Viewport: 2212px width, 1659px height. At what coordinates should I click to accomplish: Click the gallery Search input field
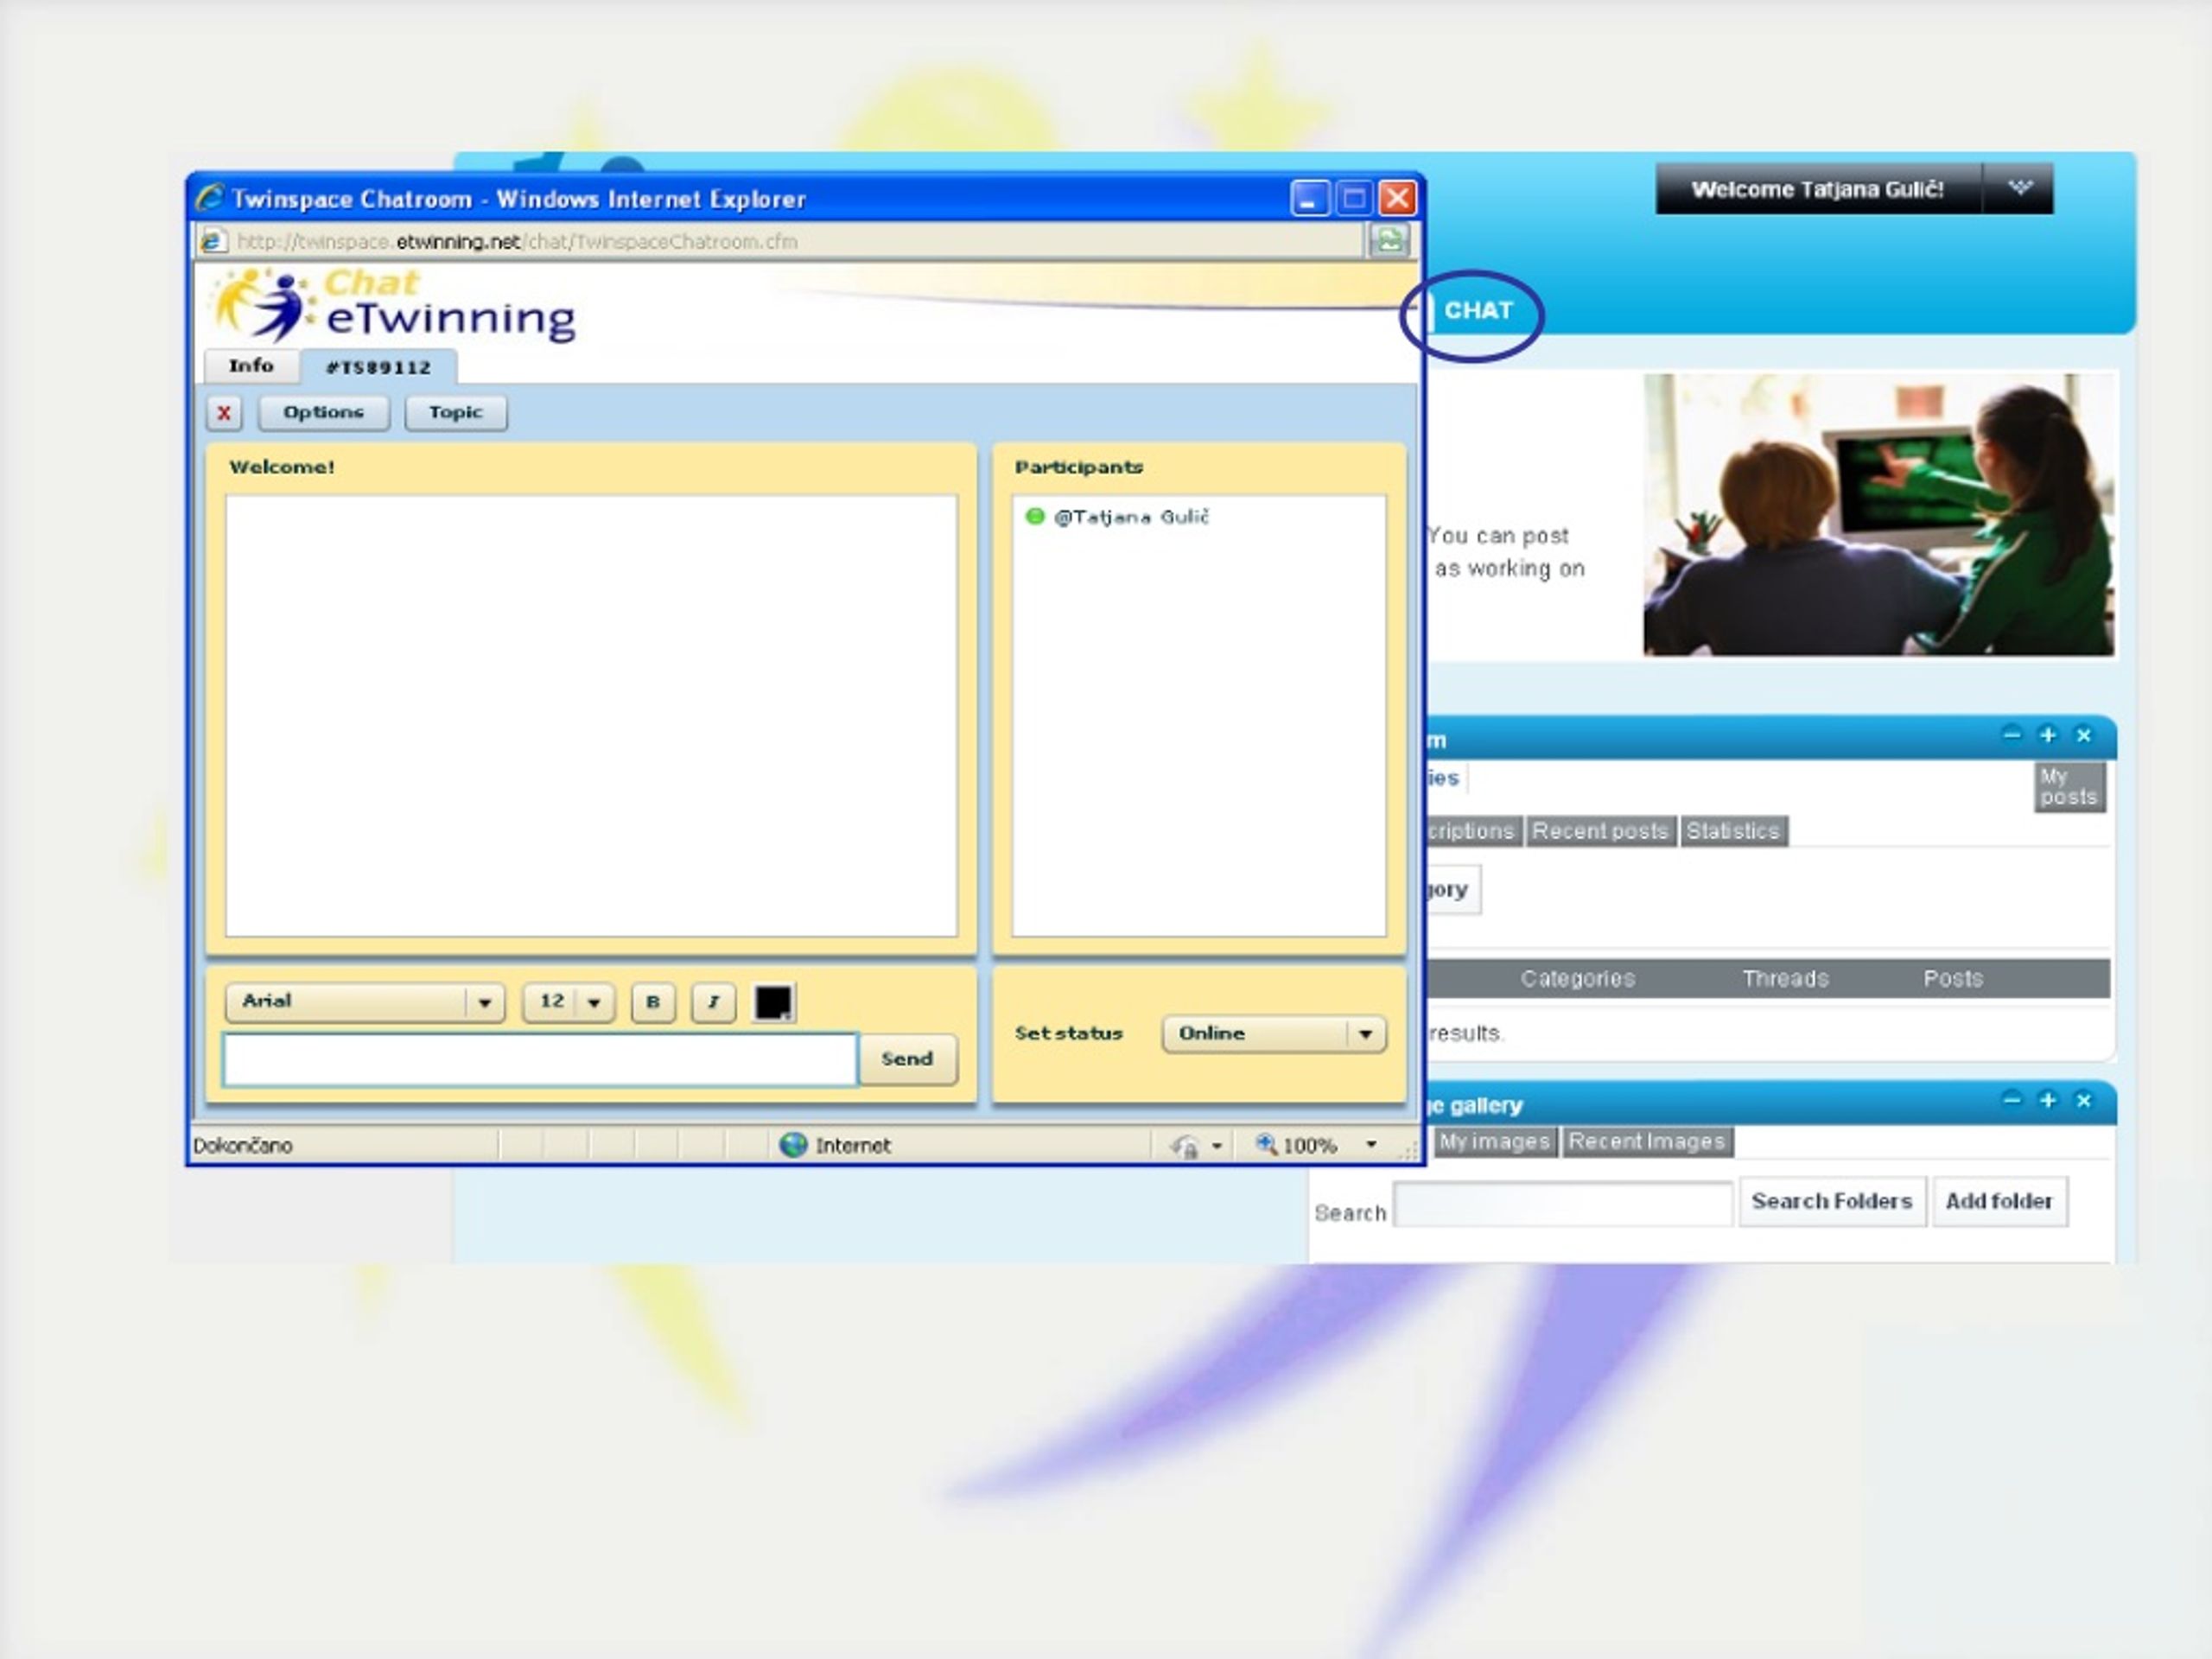tap(1563, 1203)
